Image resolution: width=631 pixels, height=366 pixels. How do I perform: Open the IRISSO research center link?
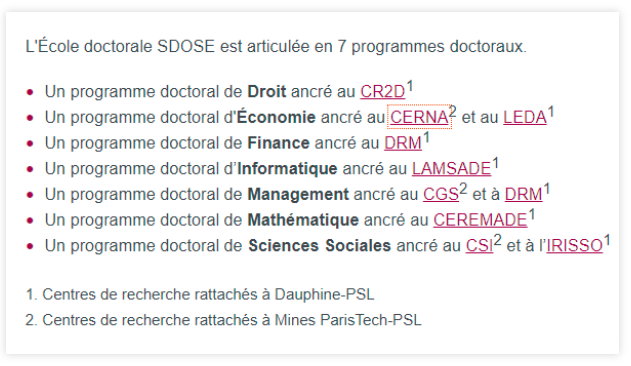click(x=574, y=246)
